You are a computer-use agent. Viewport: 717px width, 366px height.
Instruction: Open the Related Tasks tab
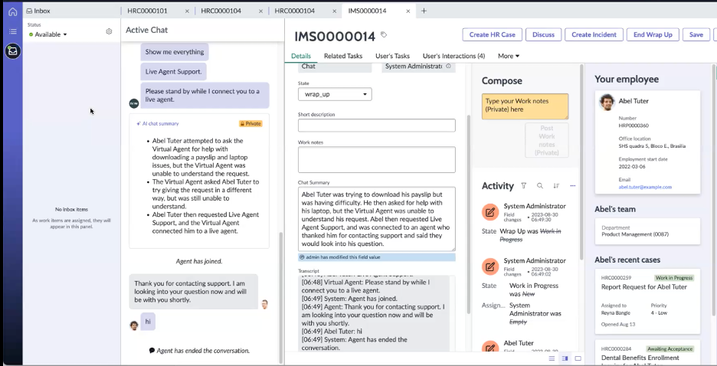[343, 56]
